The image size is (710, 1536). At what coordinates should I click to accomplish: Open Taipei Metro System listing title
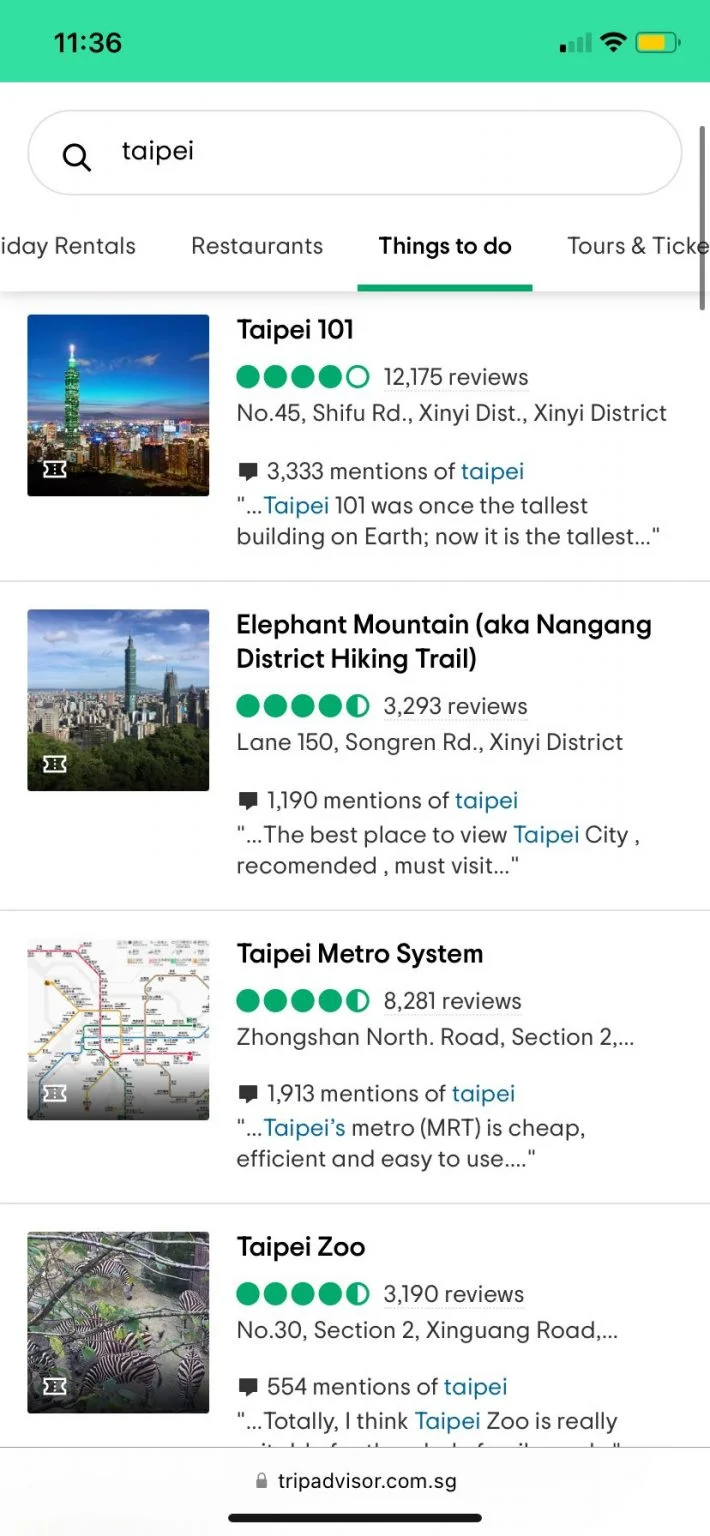[x=359, y=954]
